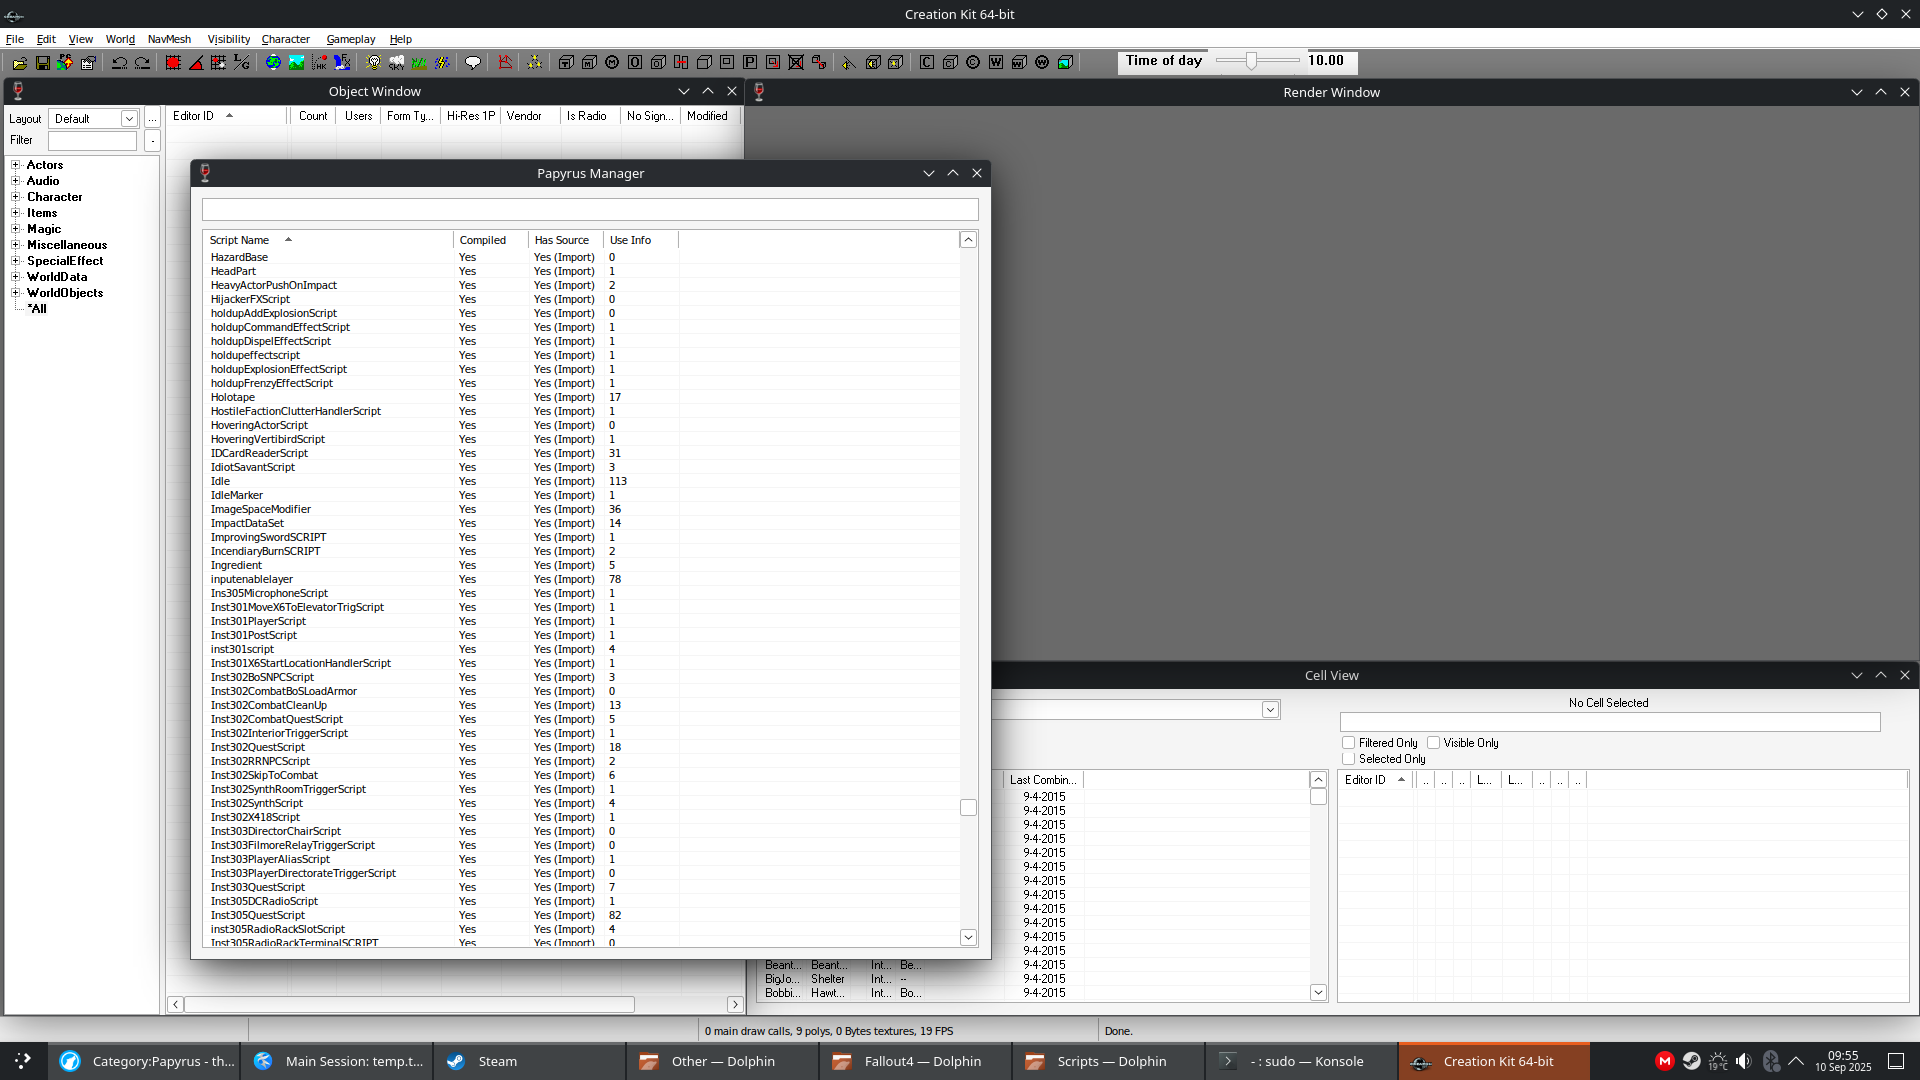Toggle the lightbulb lights icon
Screen dimensions: 1920x1080
pyautogui.click(x=373, y=62)
